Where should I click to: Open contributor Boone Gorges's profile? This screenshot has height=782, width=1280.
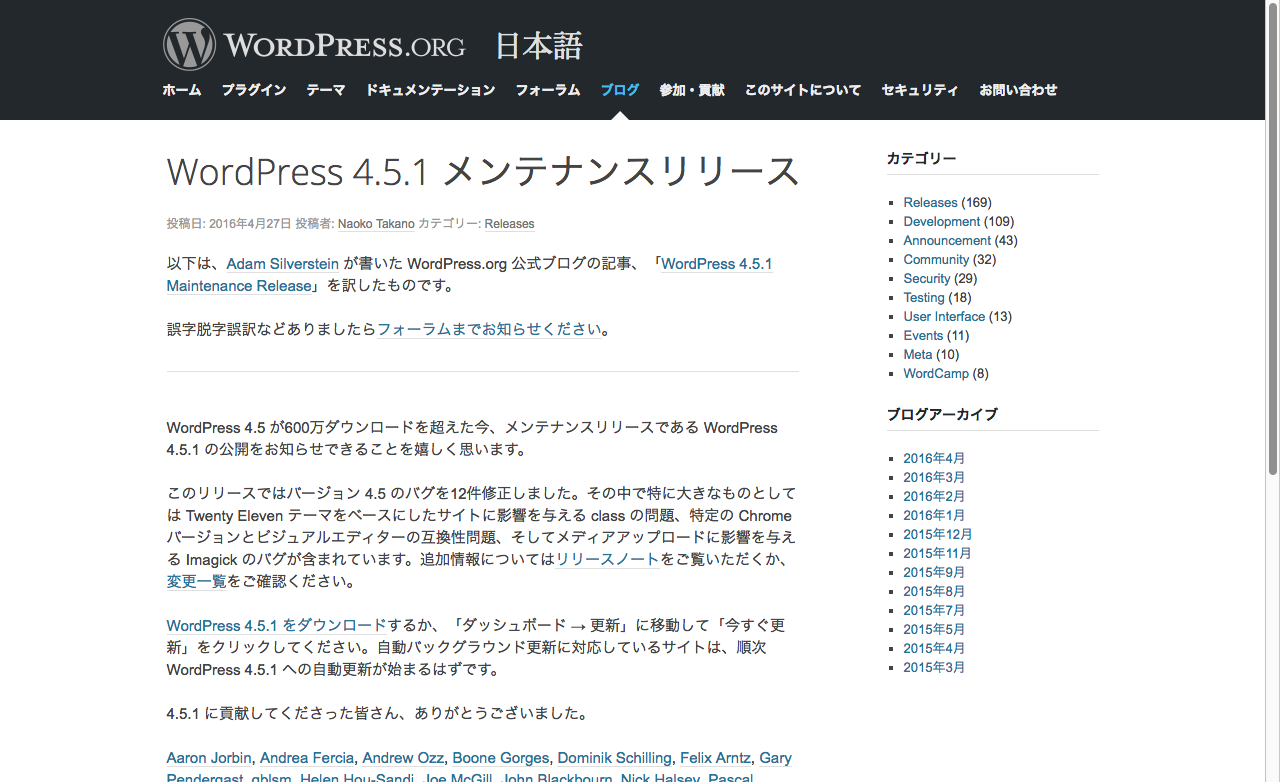(501, 758)
